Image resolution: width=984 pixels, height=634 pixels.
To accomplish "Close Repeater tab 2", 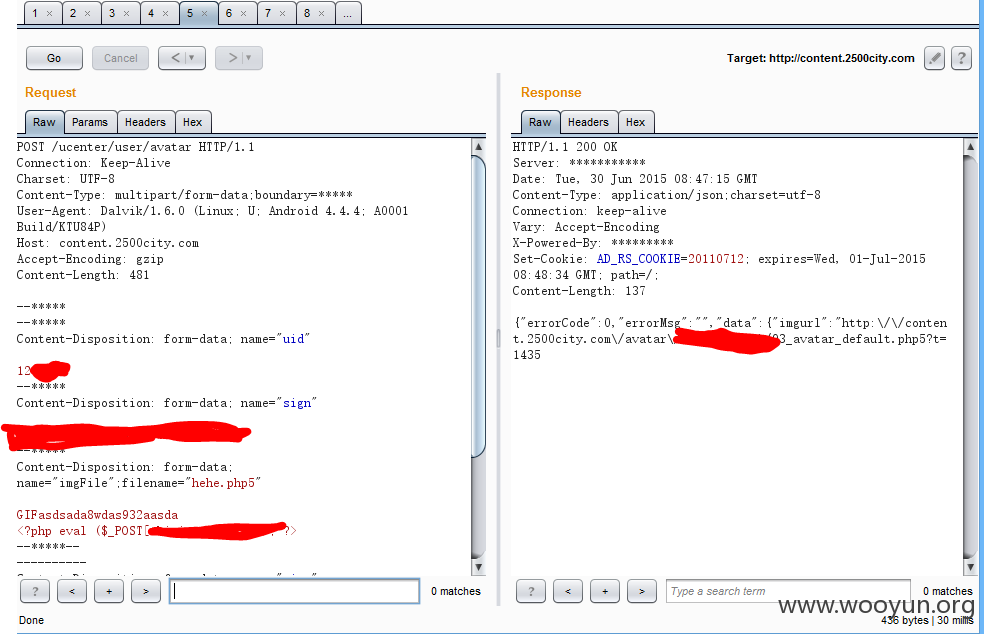I will click(x=87, y=13).
